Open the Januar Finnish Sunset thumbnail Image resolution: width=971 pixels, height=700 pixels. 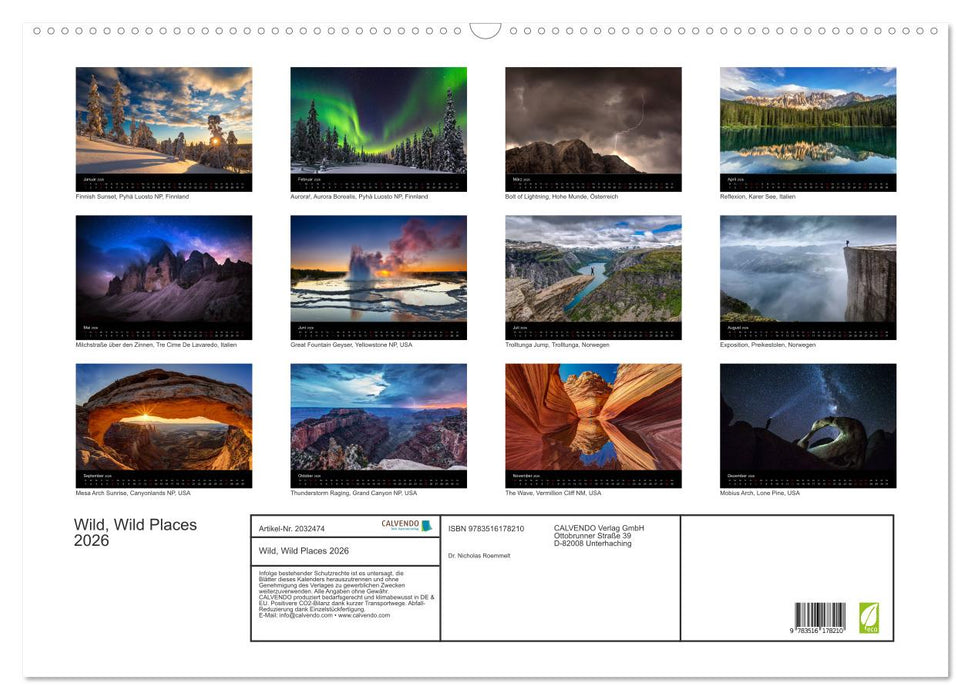click(x=163, y=126)
